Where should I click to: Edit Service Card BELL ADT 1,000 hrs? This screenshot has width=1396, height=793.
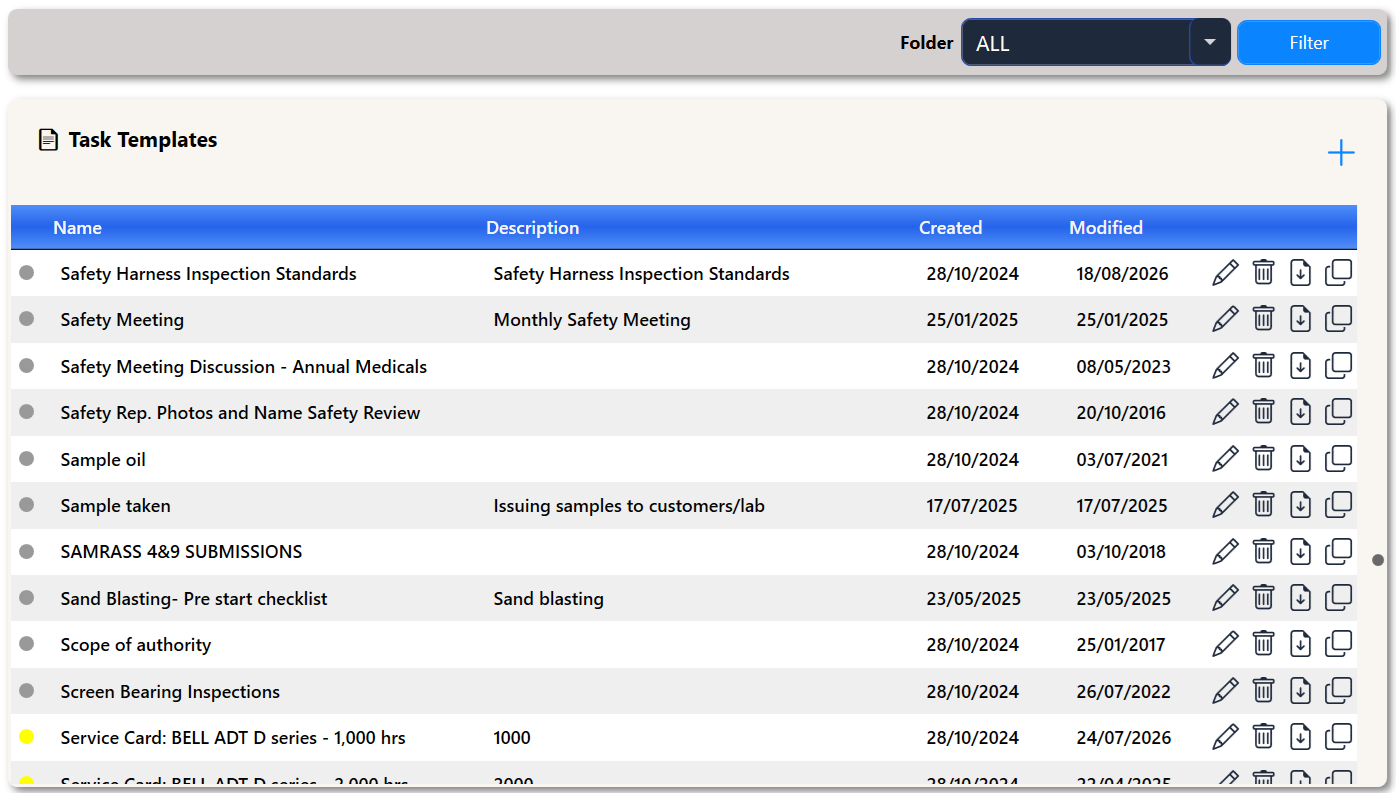[1225, 737]
